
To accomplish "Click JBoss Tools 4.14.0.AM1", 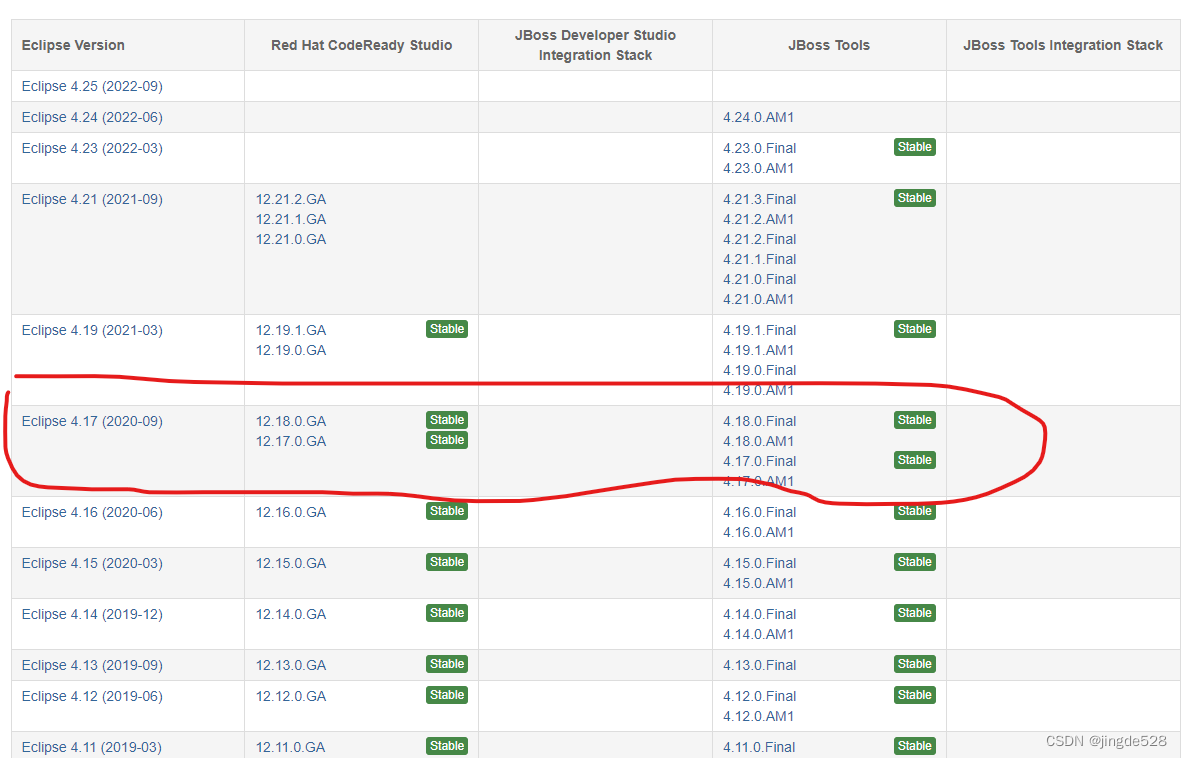I will pyautogui.click(x=758, y=634).
